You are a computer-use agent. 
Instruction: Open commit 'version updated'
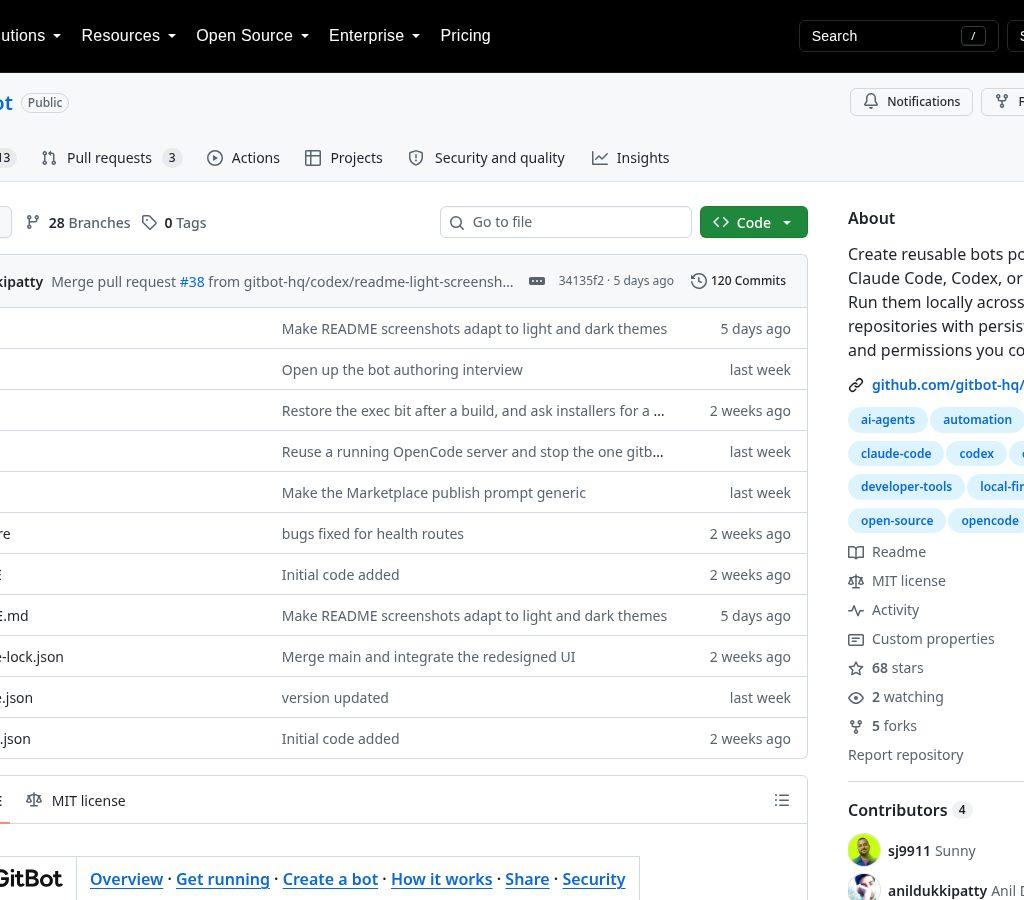(335, 698)
